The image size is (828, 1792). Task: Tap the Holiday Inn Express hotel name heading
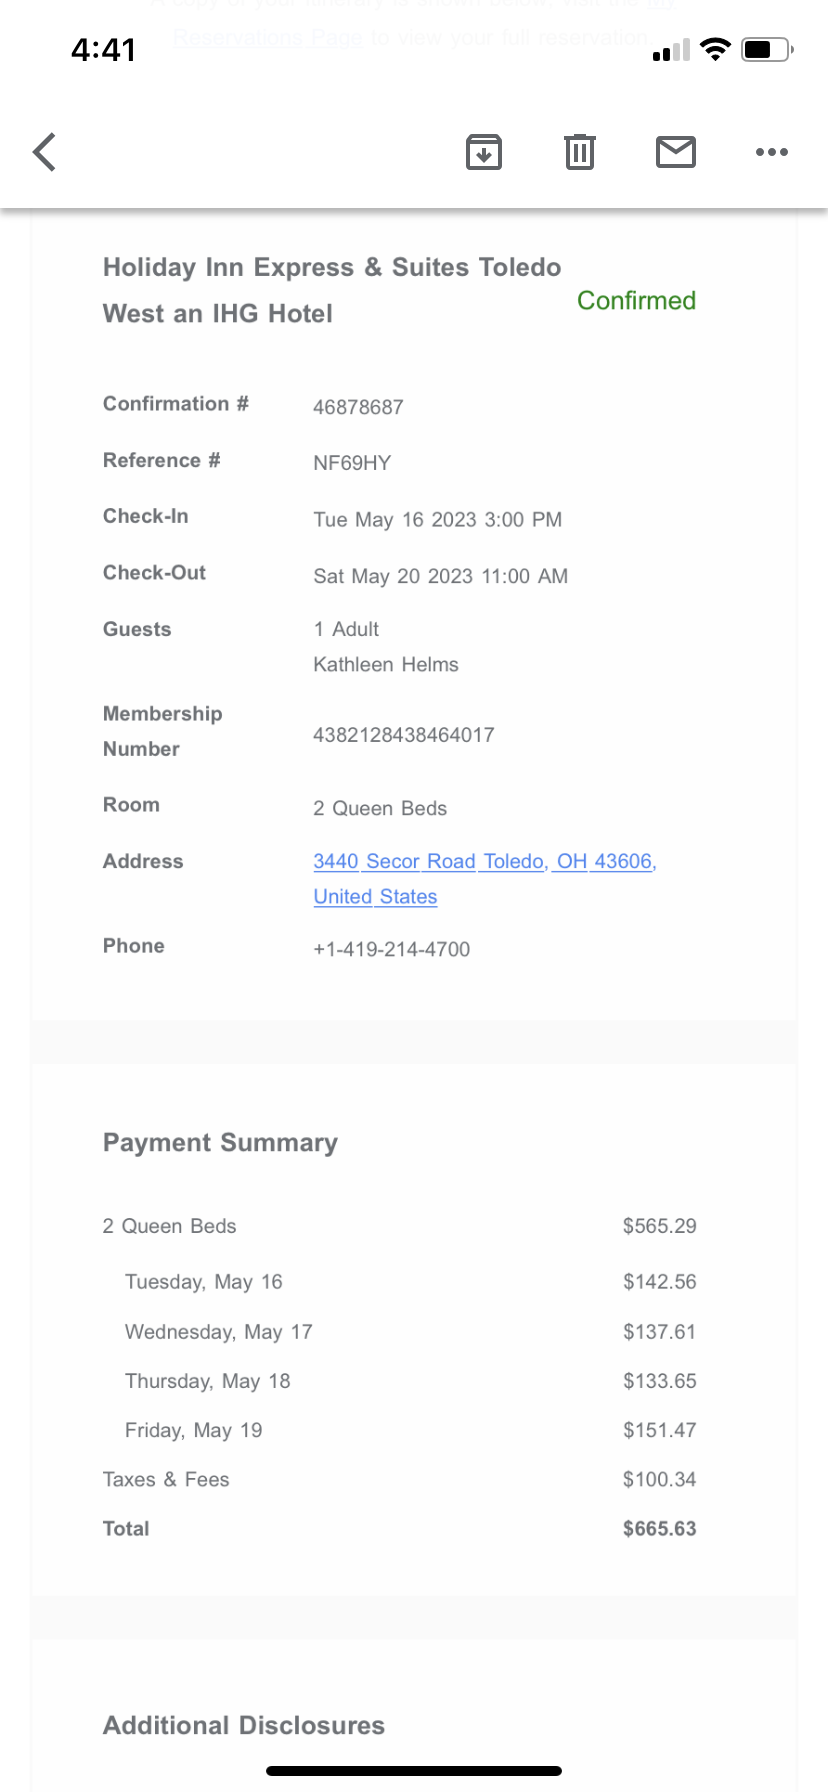(x=331, y=290)
